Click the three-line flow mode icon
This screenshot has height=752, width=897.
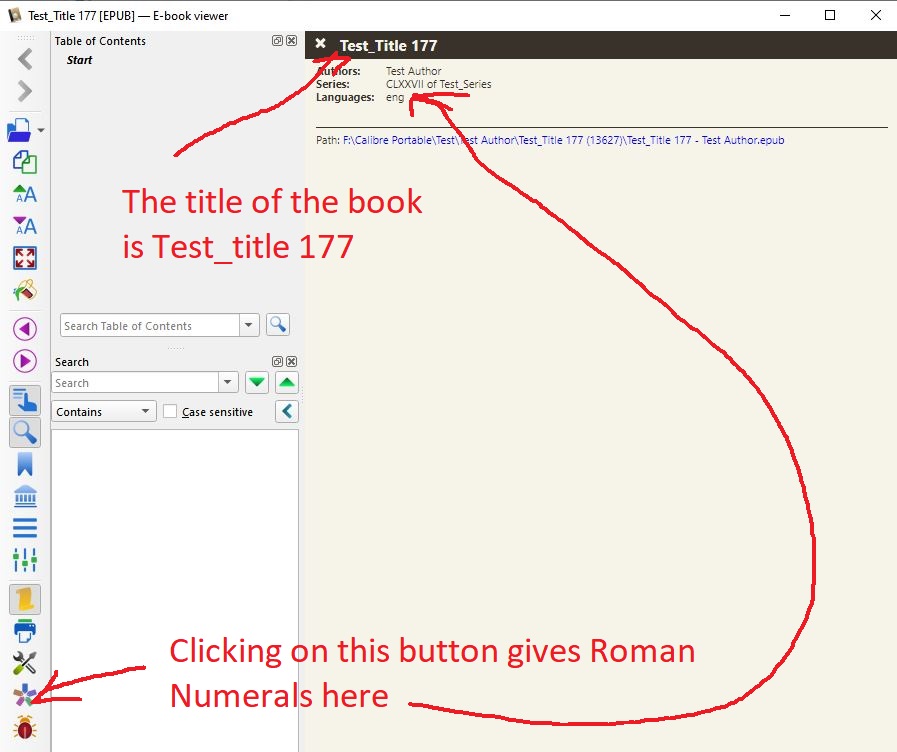[25, 528]
